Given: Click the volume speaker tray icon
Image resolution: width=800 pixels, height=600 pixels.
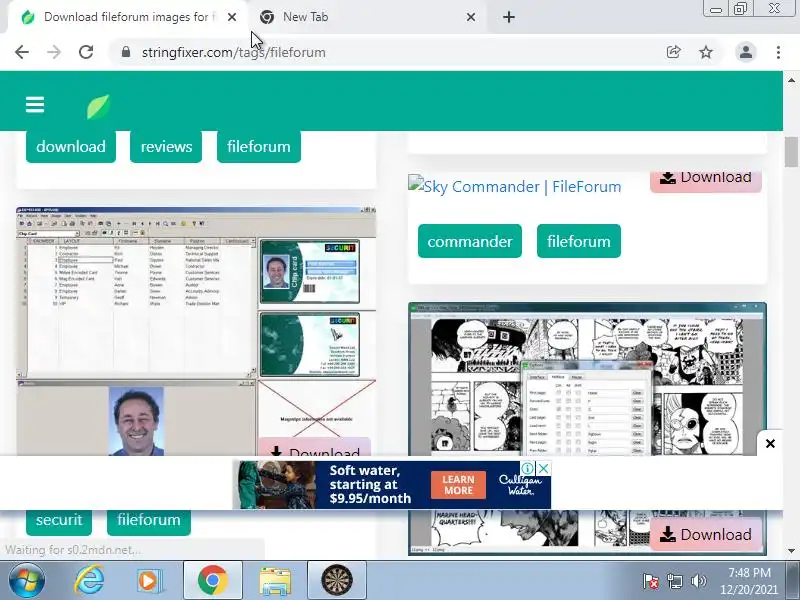Looking at the screenshot, I should pos(698,581).
